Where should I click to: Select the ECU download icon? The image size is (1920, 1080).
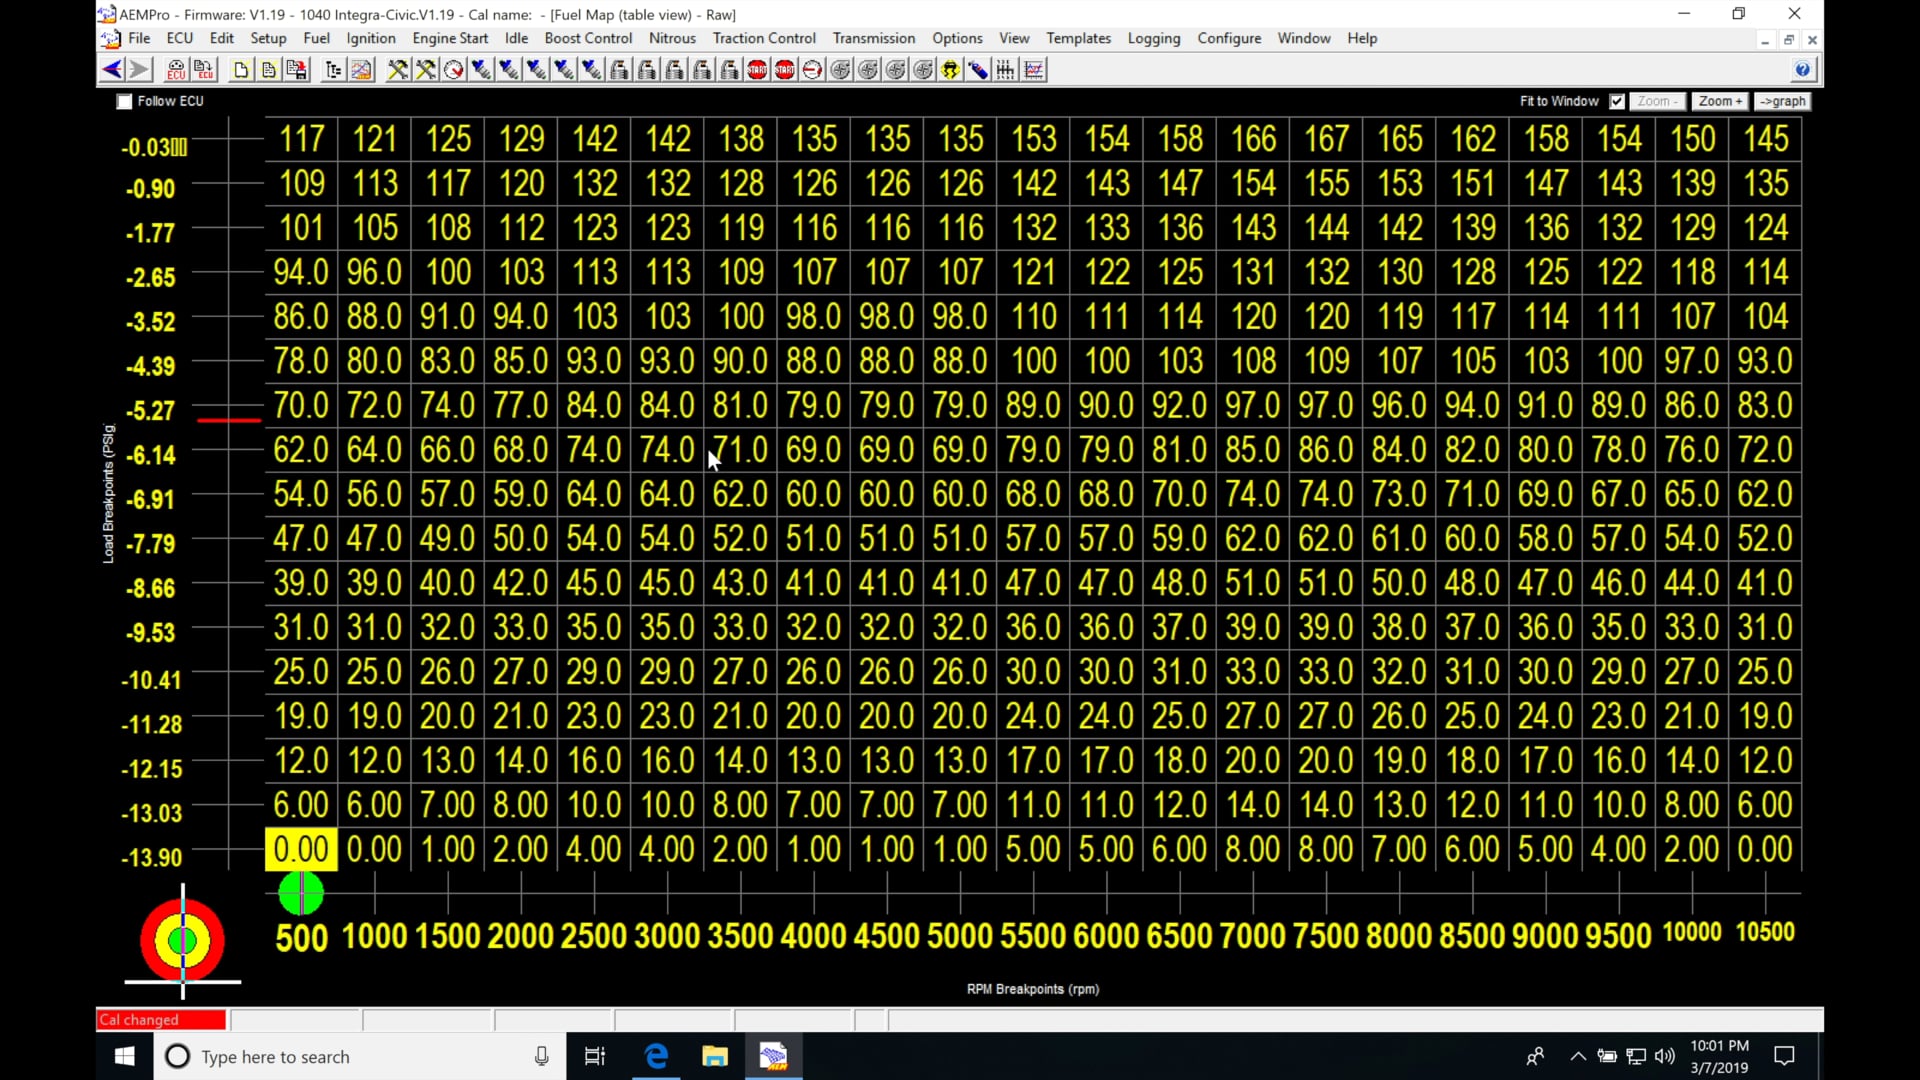coord(175,70)
